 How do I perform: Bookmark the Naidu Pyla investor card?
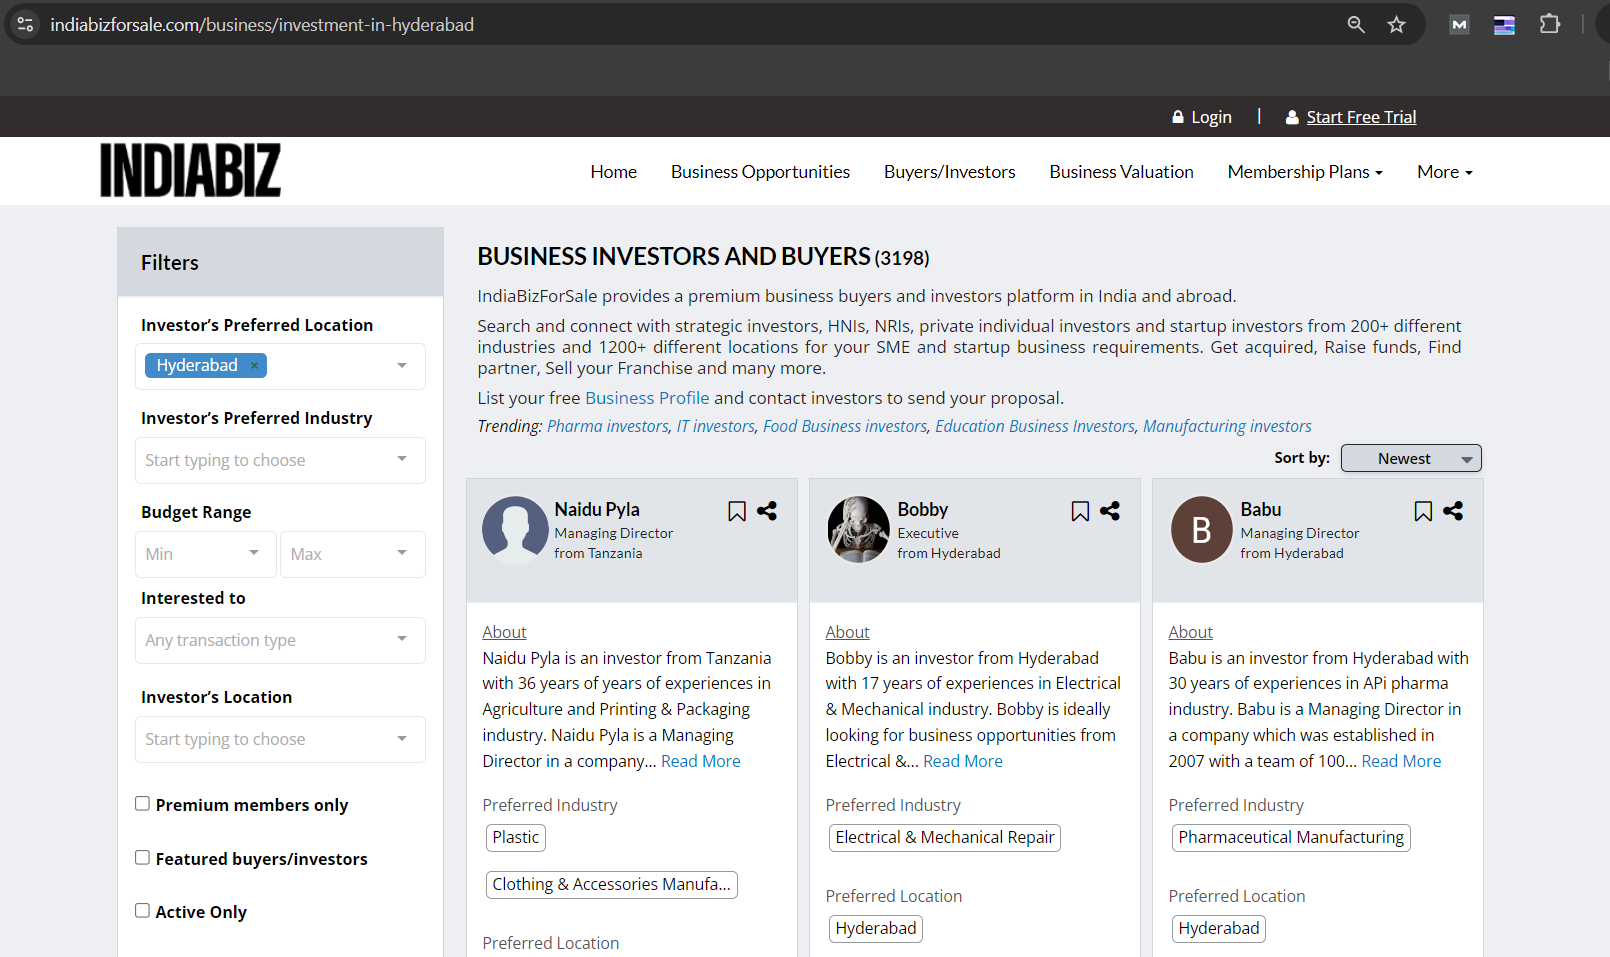click(x=737, y=511)
